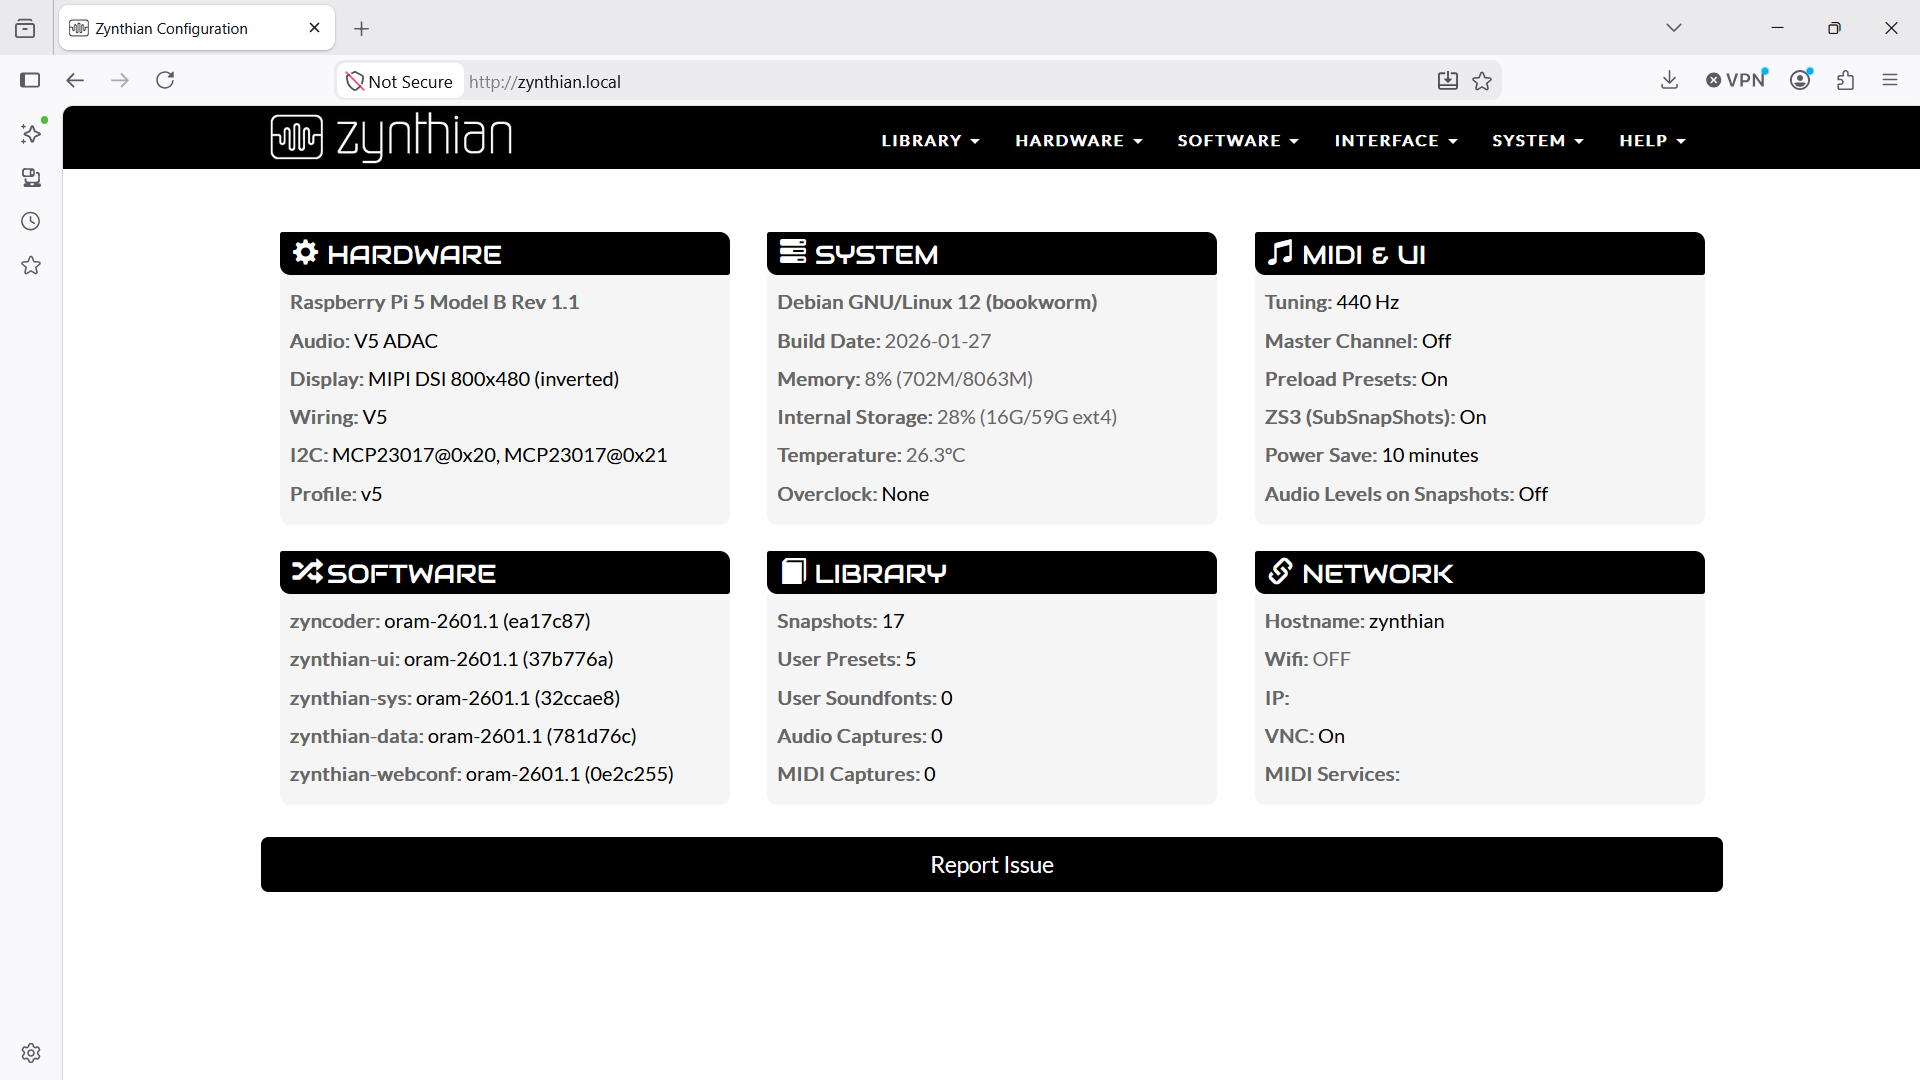Open the tab overview icon in title bar
This screenshot has width=1920, height=1080.
coord(25,28)
